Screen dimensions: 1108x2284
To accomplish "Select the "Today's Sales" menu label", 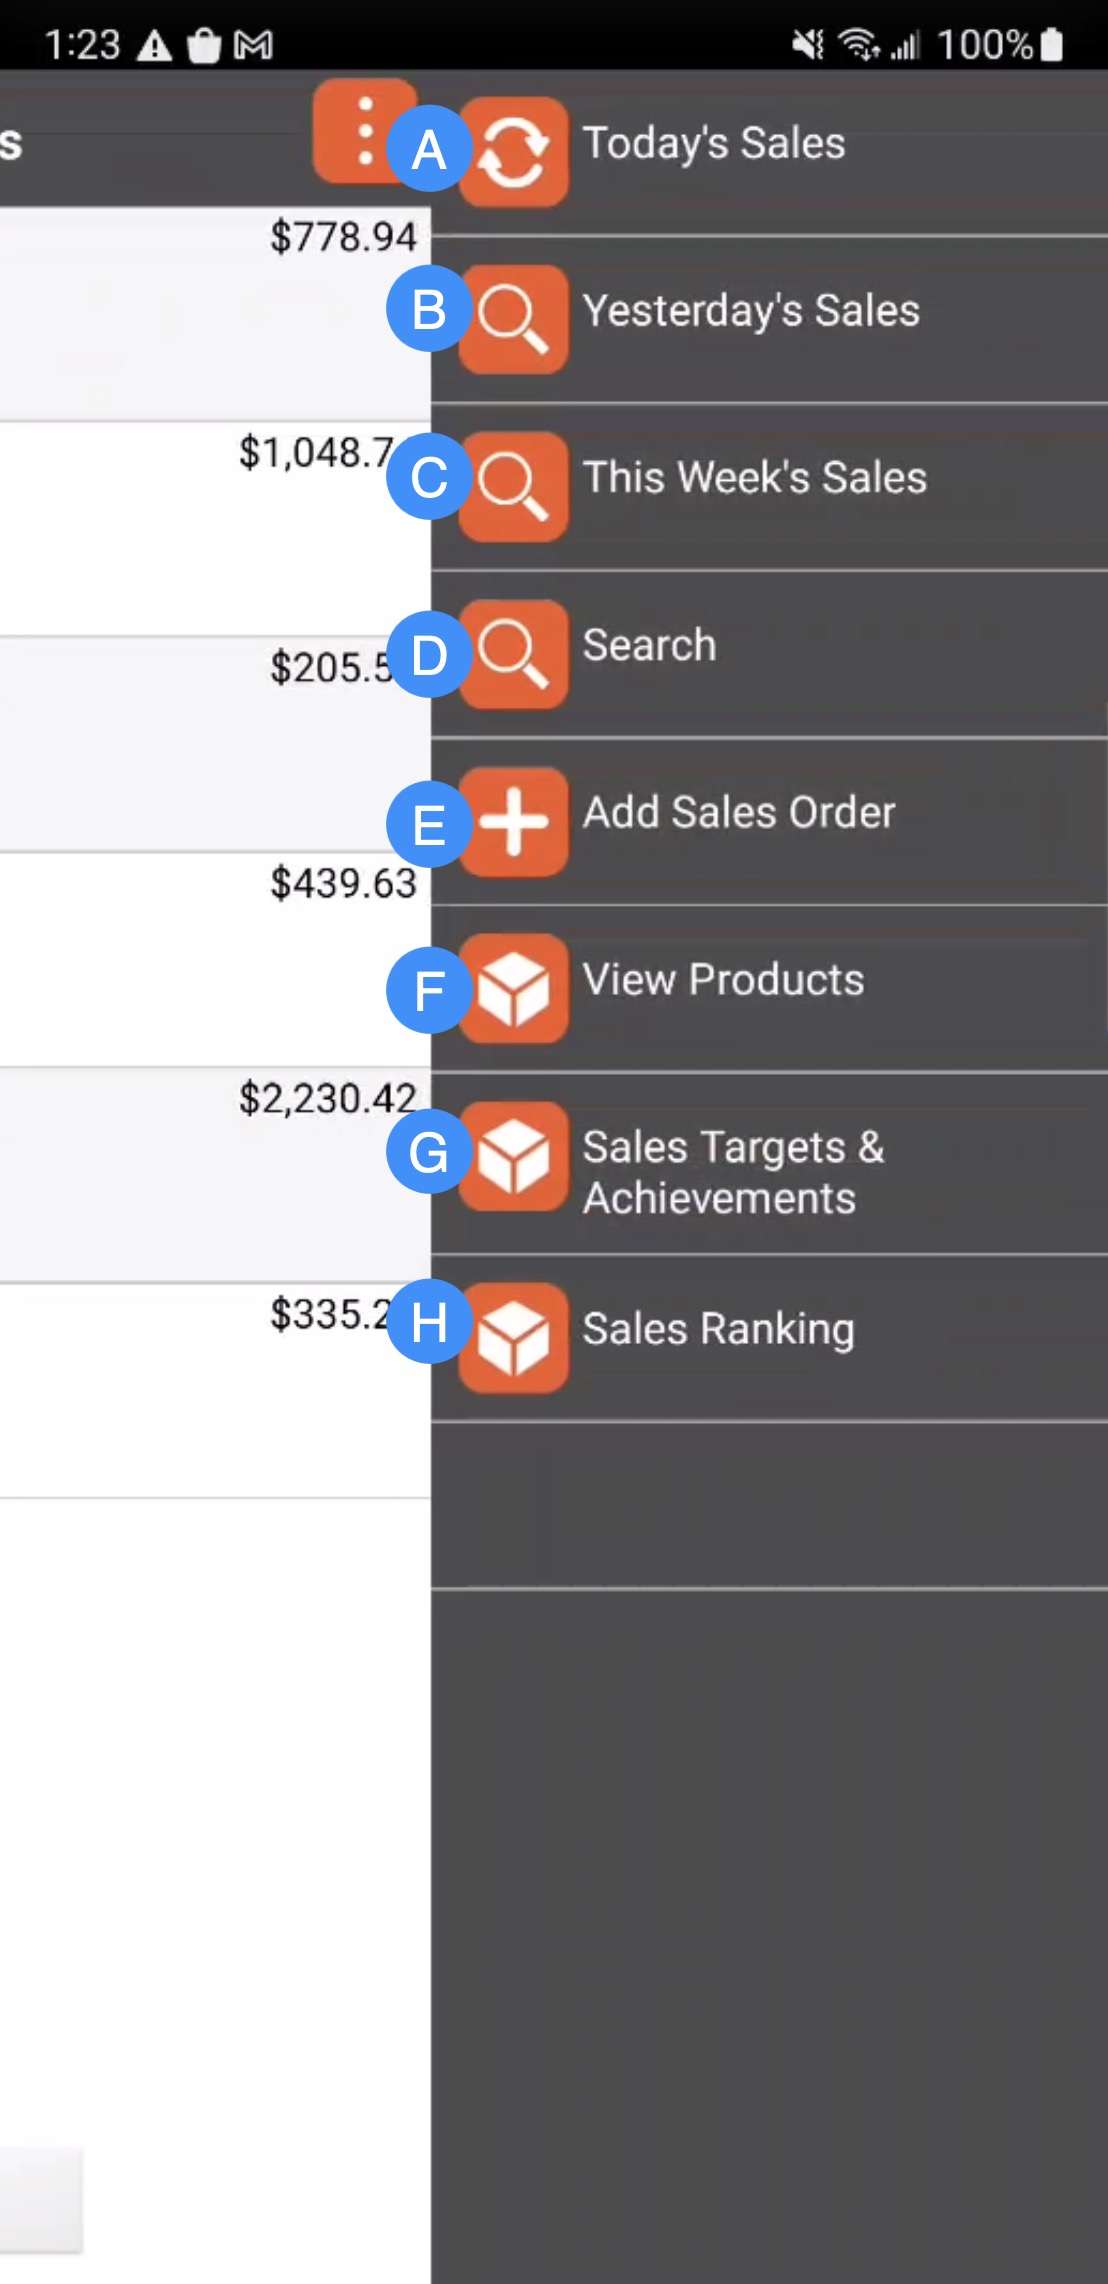I will (x=714, y=143).
